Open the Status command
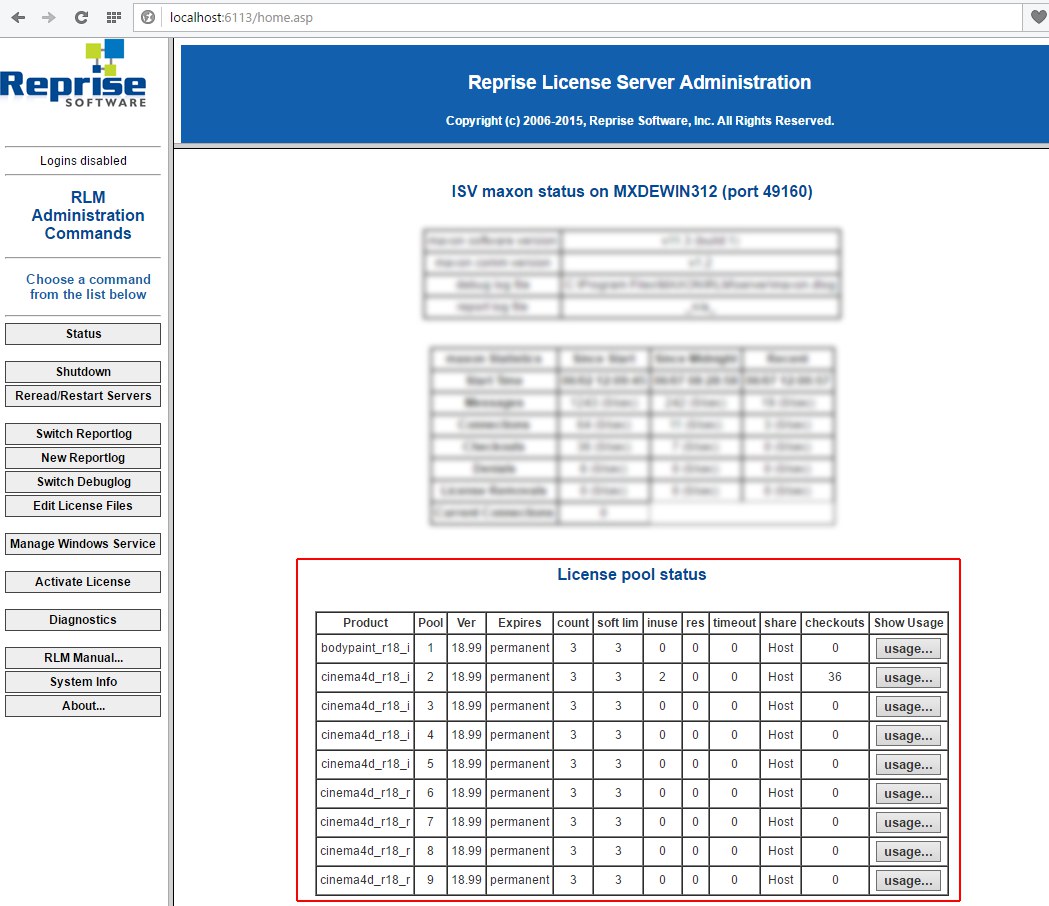1049x906 pixels. tap(83, 334)
